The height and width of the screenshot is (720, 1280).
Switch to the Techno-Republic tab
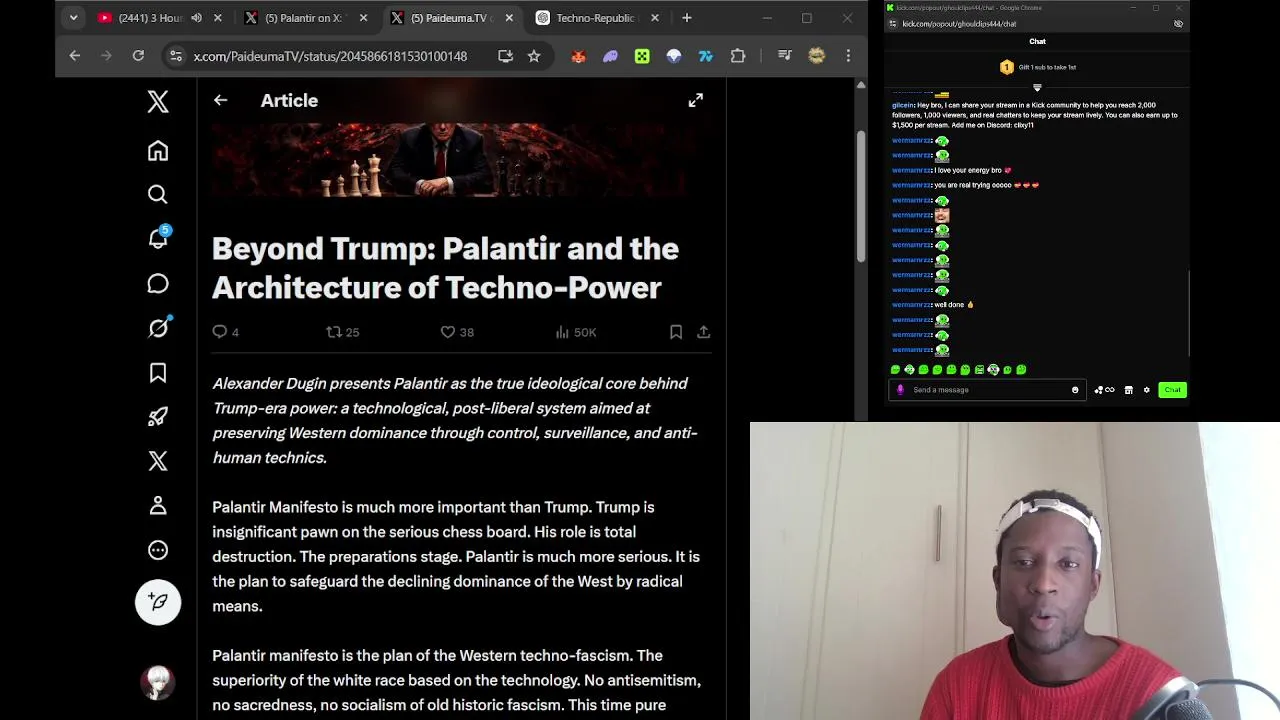pos(594,18)
